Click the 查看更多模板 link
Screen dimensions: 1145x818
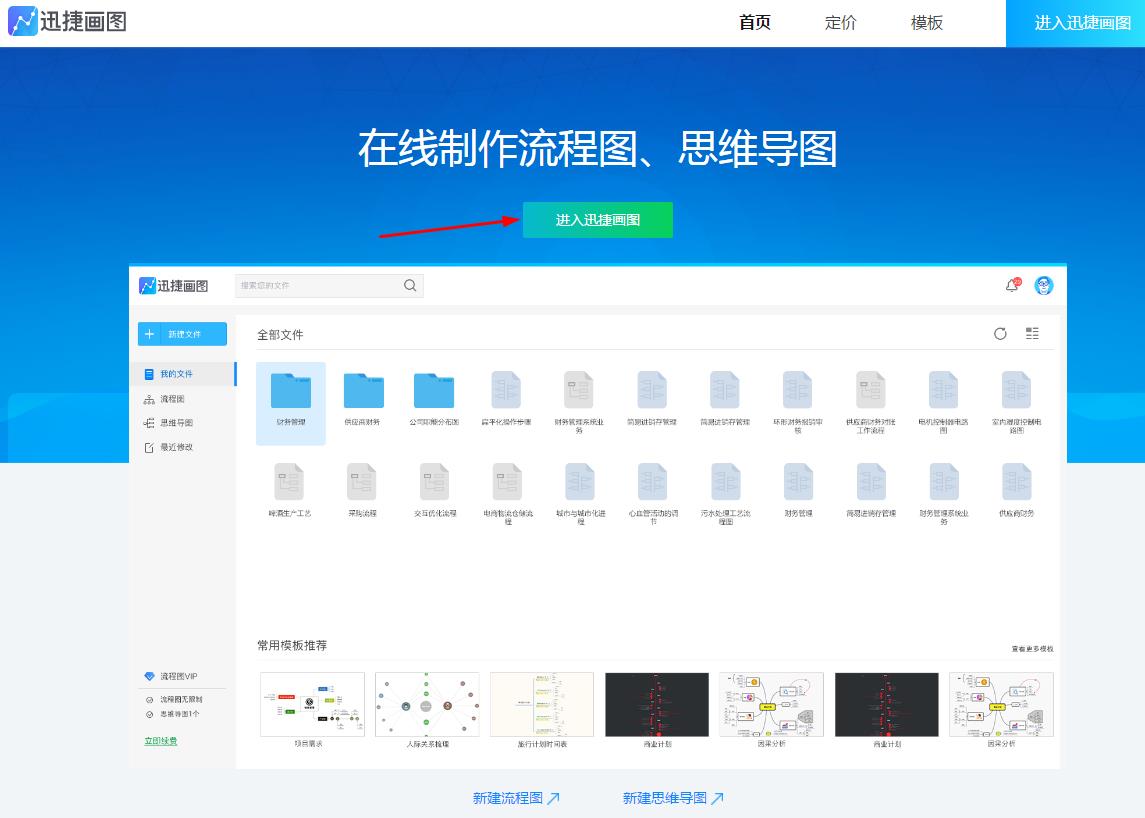(x=1033, y=649)
